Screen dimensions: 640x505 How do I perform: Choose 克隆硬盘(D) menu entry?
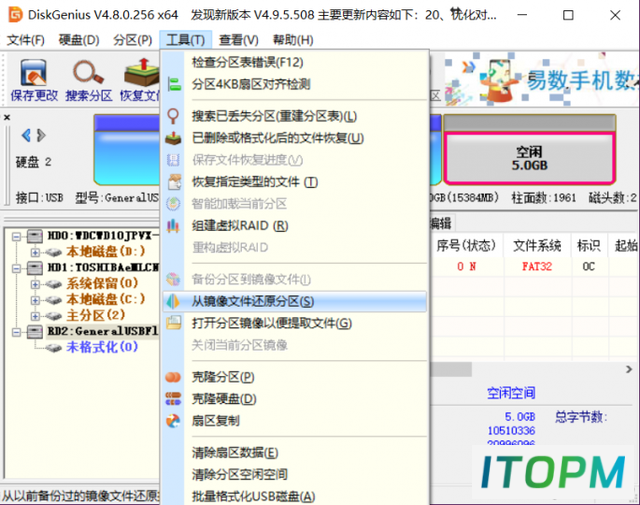294,399
